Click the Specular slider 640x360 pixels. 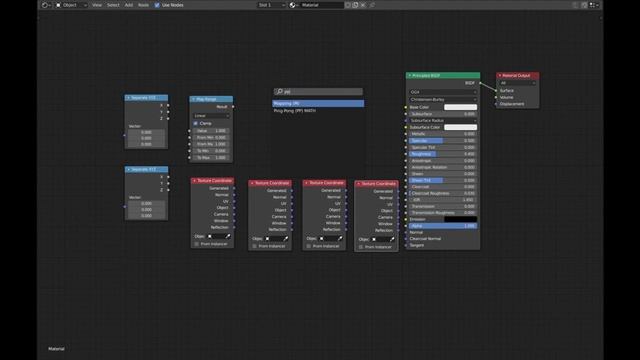(443, 141)
